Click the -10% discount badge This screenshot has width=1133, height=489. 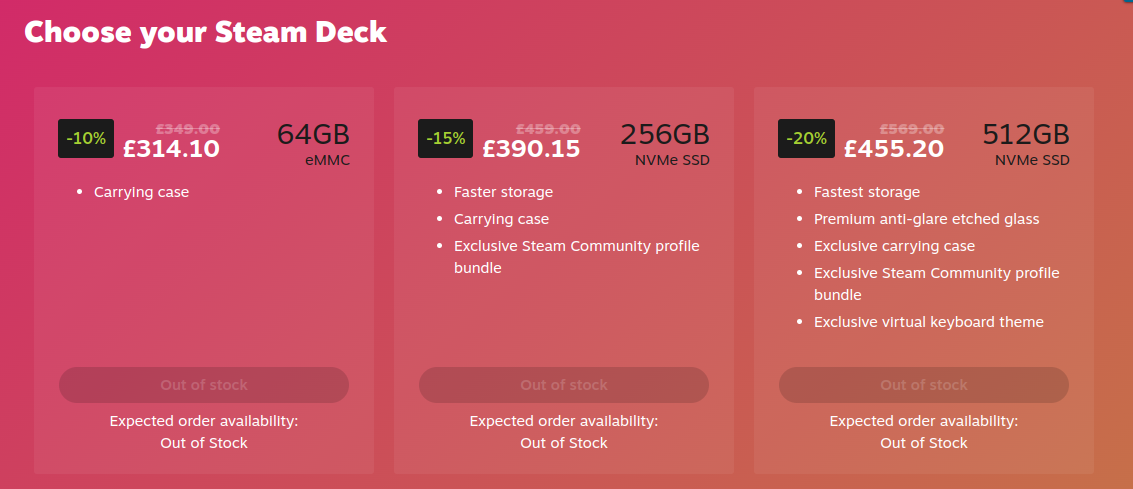(x=86, y=139)
